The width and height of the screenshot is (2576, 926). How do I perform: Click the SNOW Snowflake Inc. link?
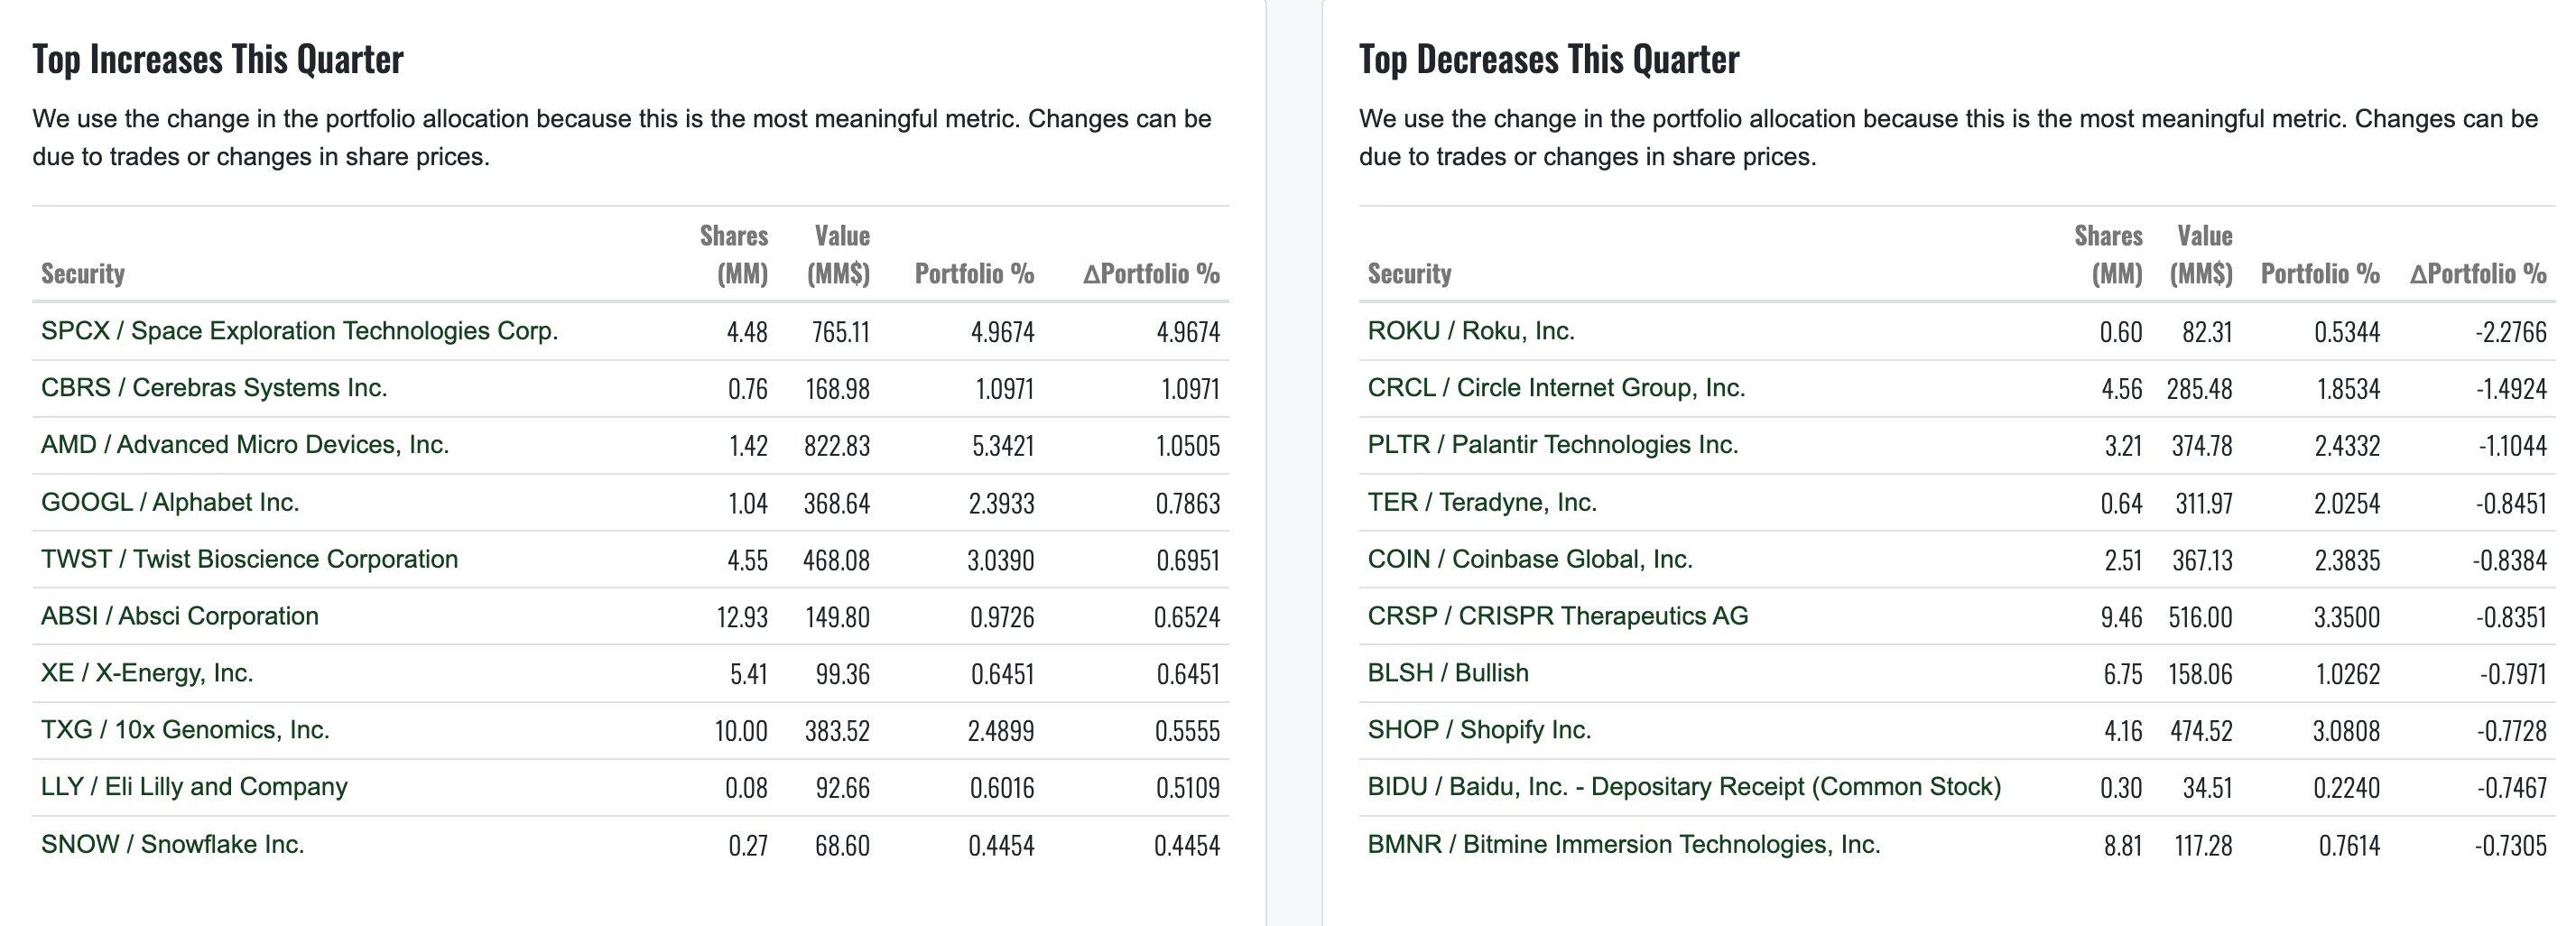click(172, 844)
